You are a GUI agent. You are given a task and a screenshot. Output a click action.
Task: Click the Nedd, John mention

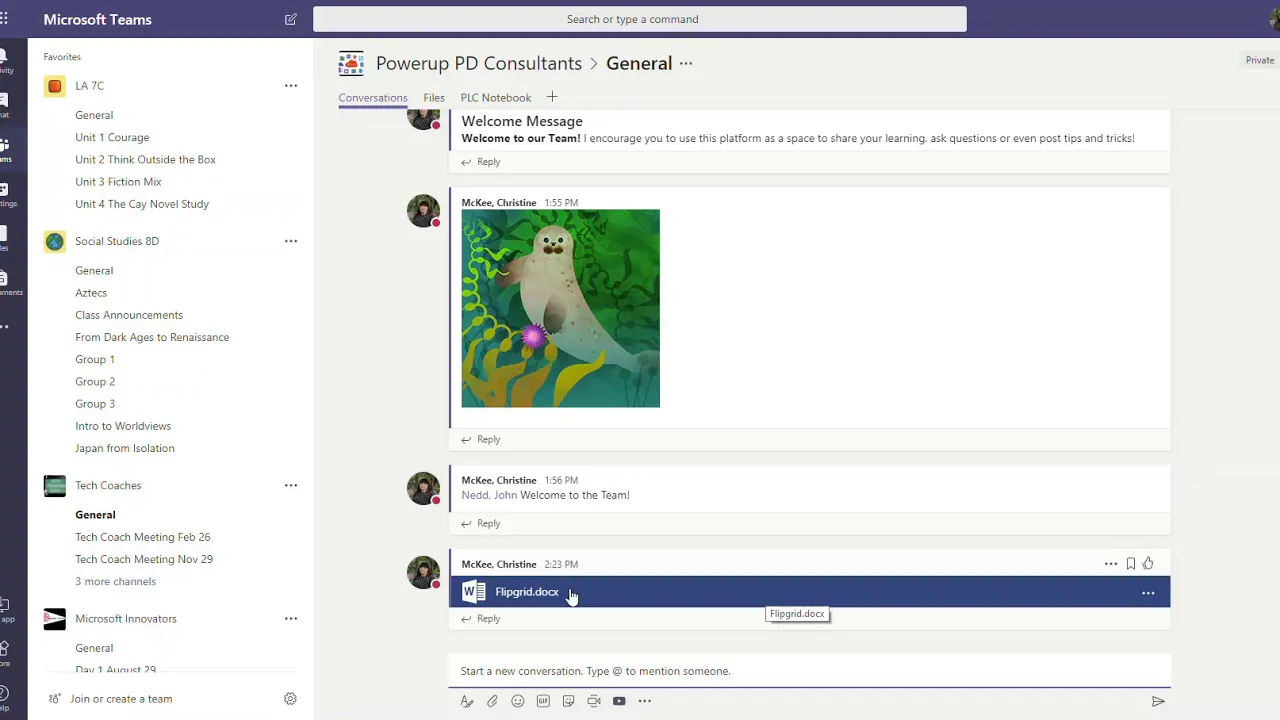489,495
